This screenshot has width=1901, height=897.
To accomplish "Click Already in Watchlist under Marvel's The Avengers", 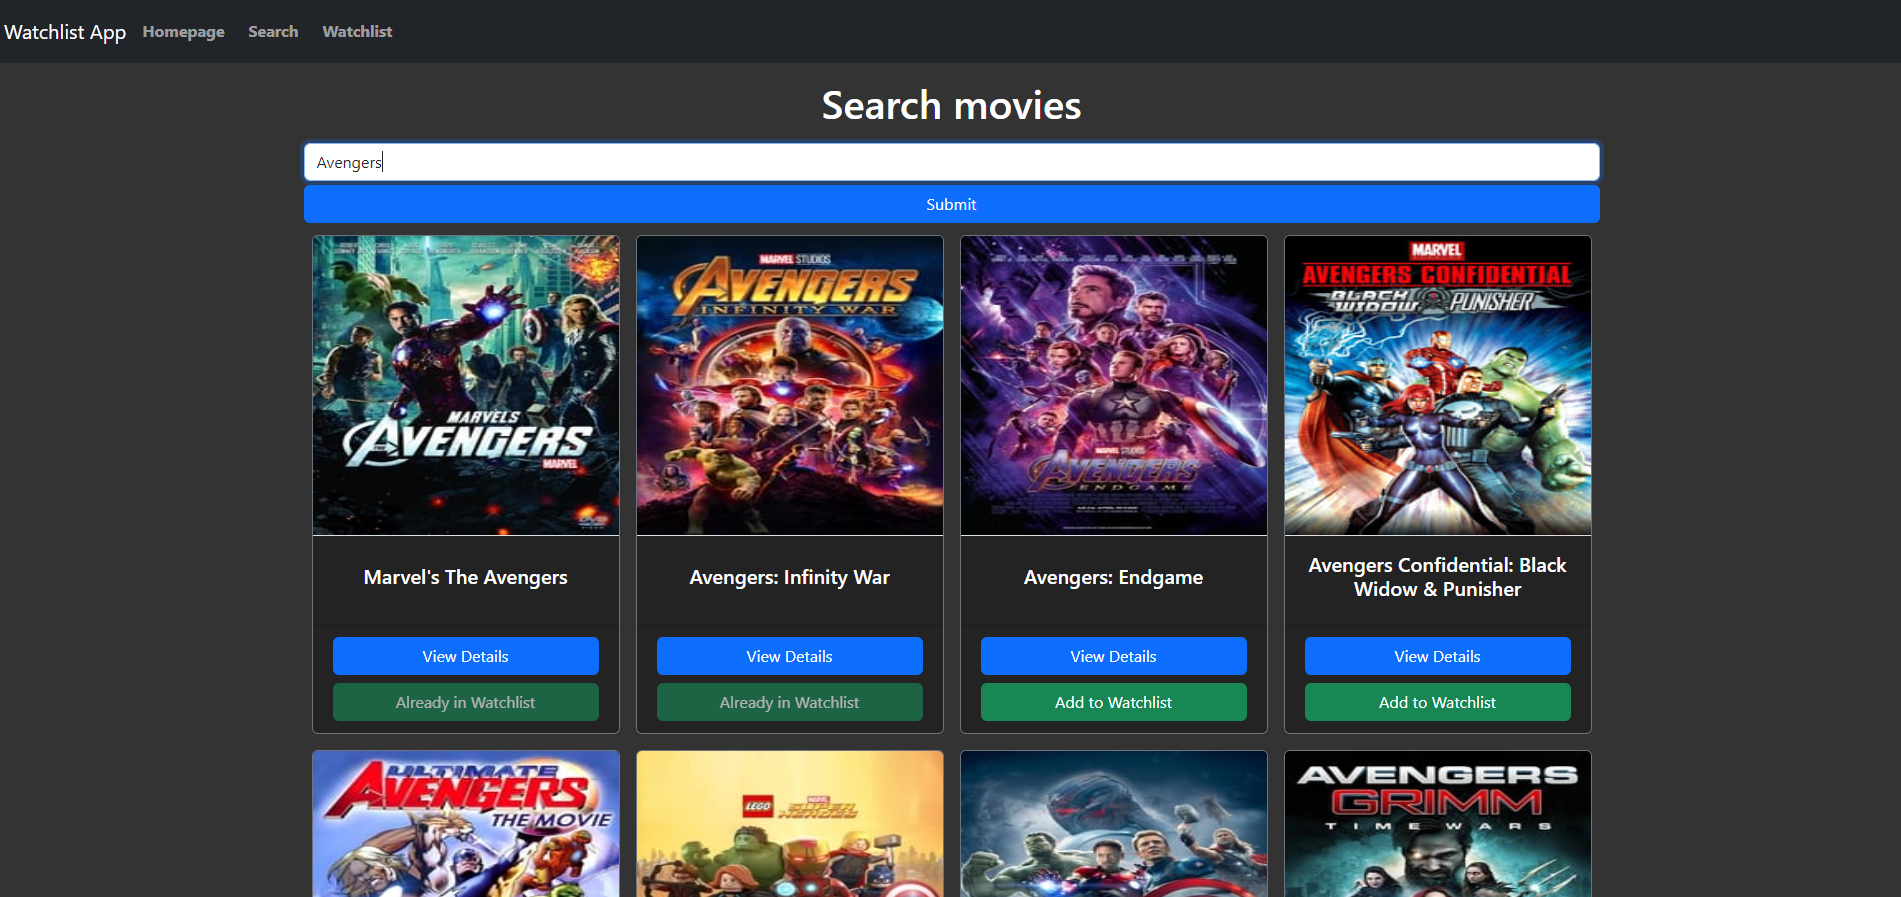I will 465,702.
